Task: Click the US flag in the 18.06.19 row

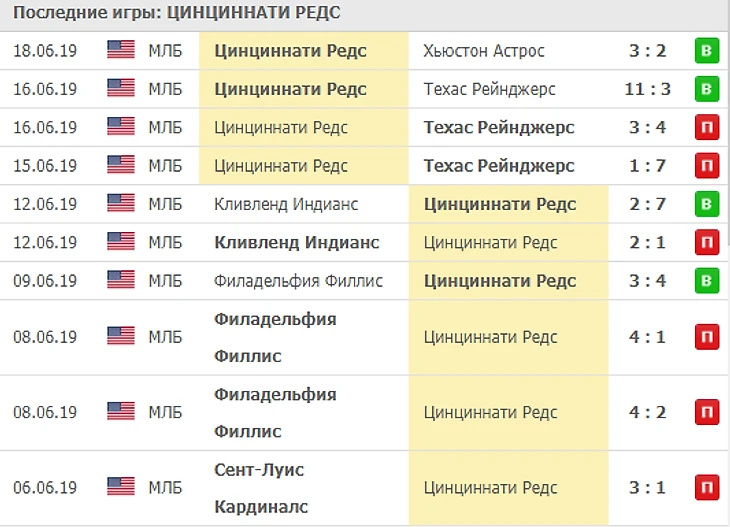Action: tap(121, 50)
